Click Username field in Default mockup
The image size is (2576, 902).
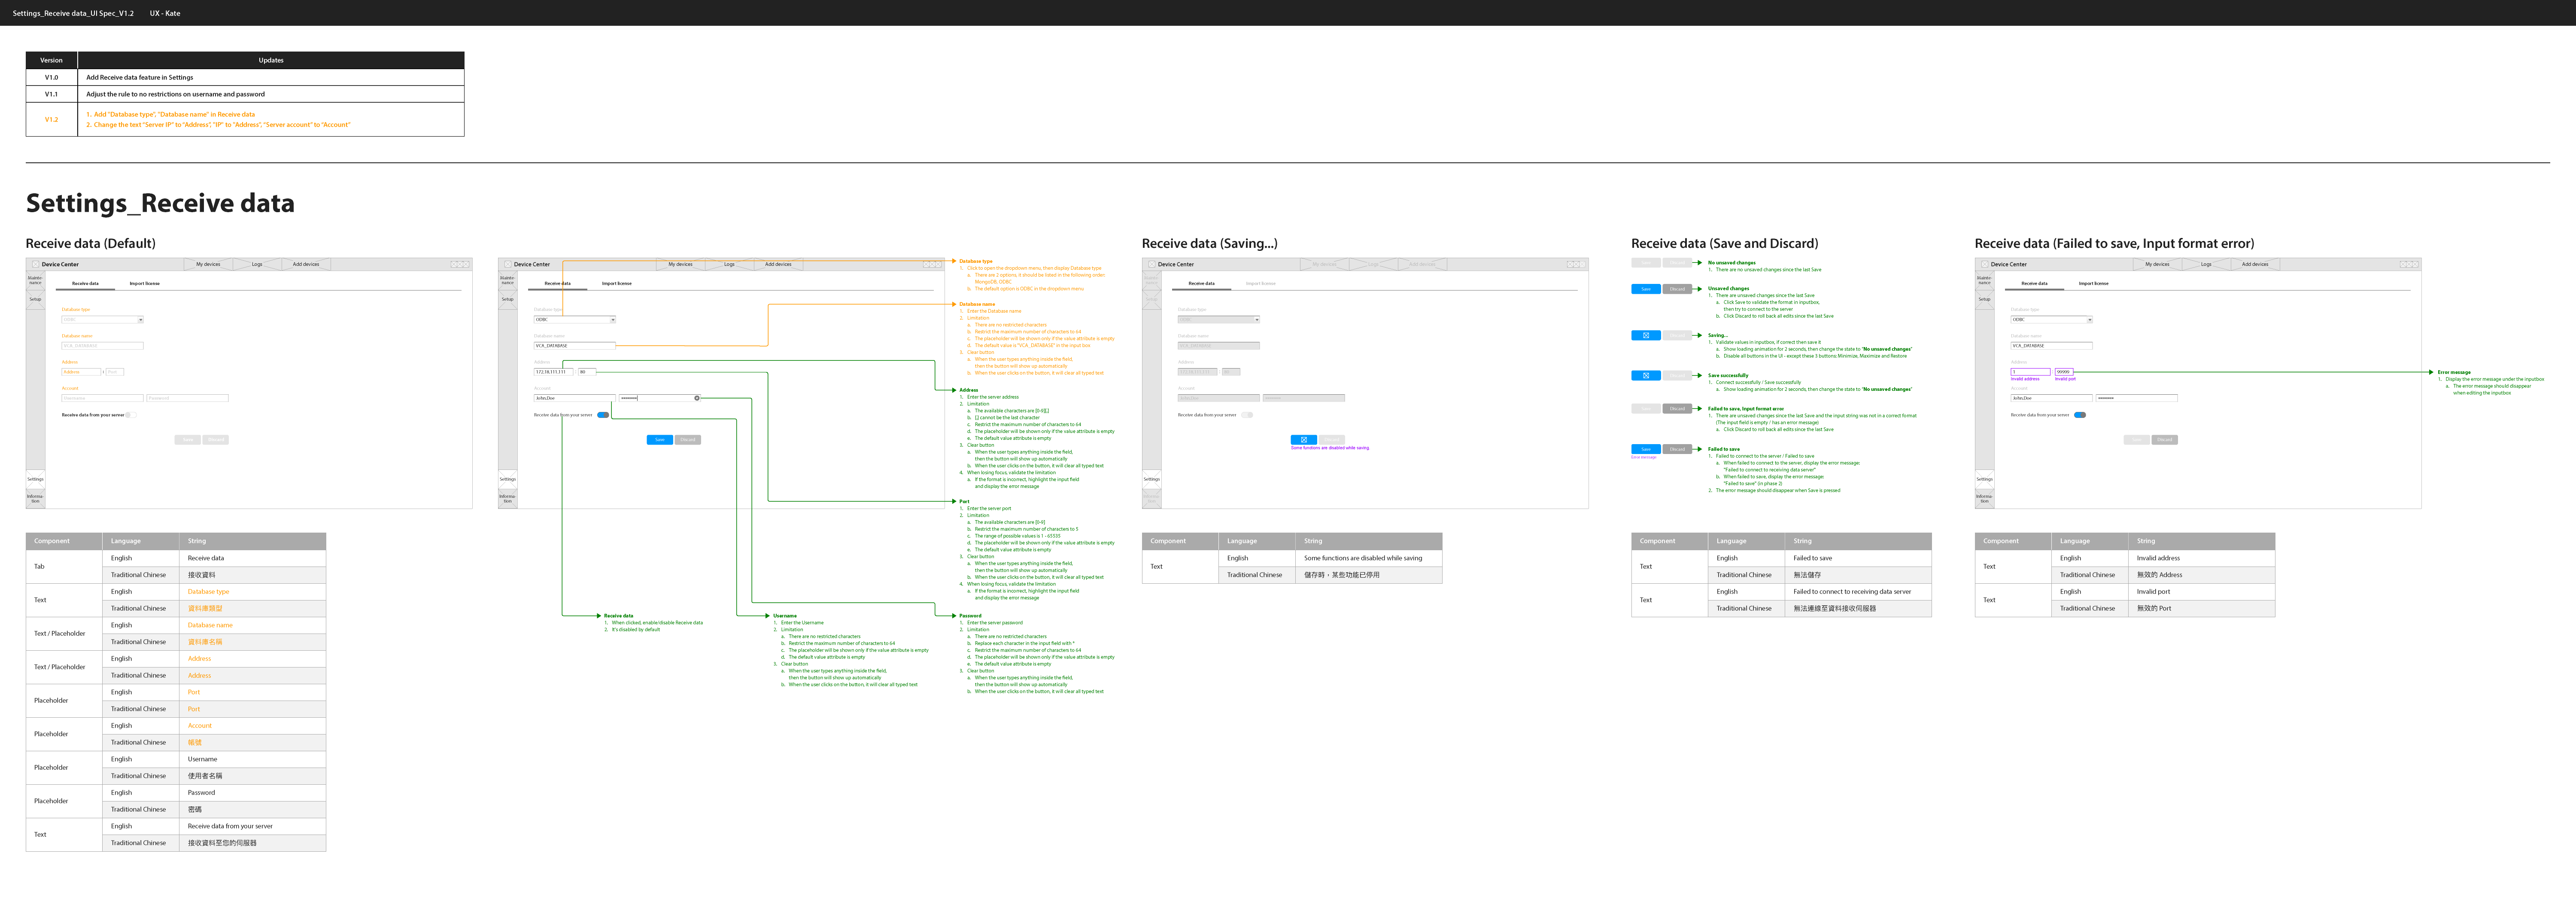(x=102, y=398)
